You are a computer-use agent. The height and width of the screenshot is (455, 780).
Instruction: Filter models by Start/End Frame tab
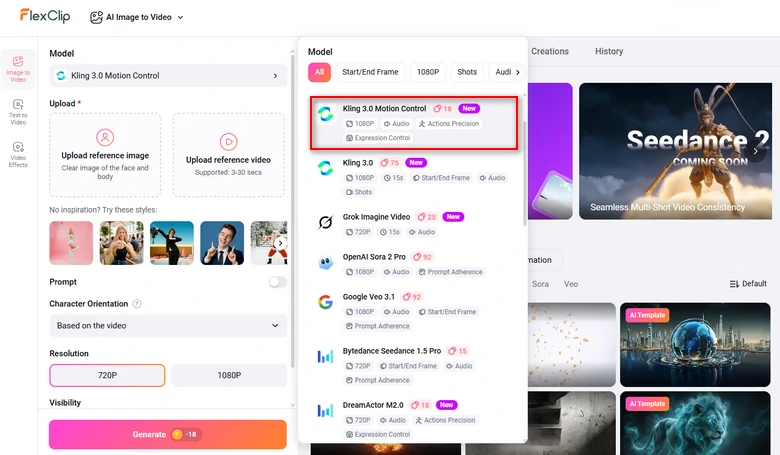point(370,72)
